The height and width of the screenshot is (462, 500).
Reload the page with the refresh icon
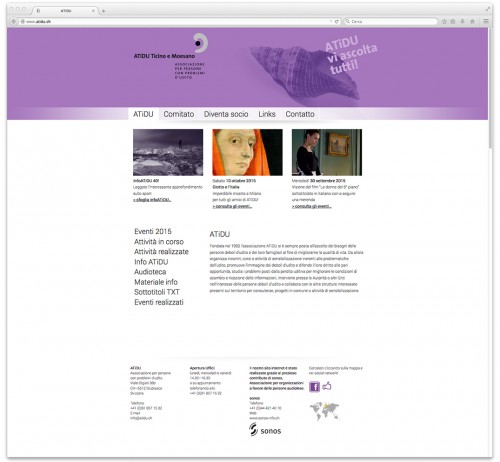point(337,21)
